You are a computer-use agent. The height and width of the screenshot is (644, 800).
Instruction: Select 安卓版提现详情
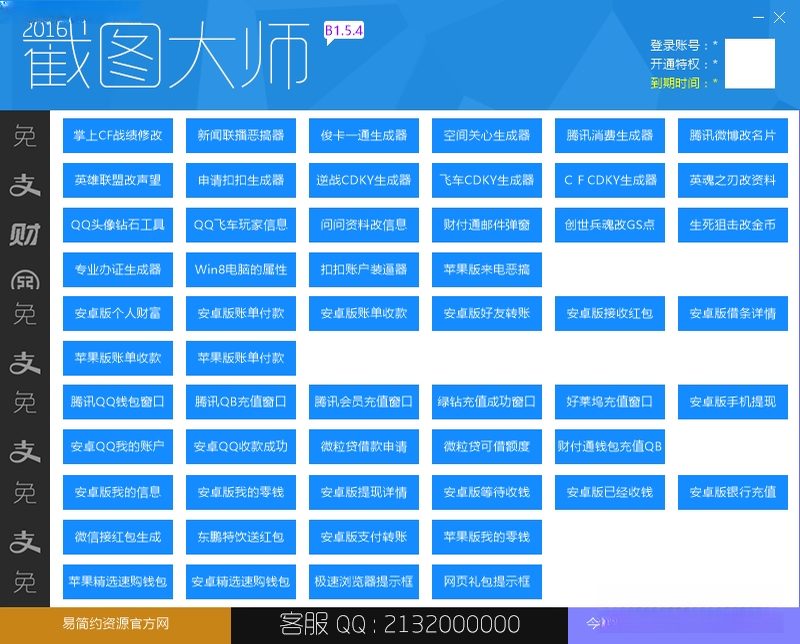point(364,492)
